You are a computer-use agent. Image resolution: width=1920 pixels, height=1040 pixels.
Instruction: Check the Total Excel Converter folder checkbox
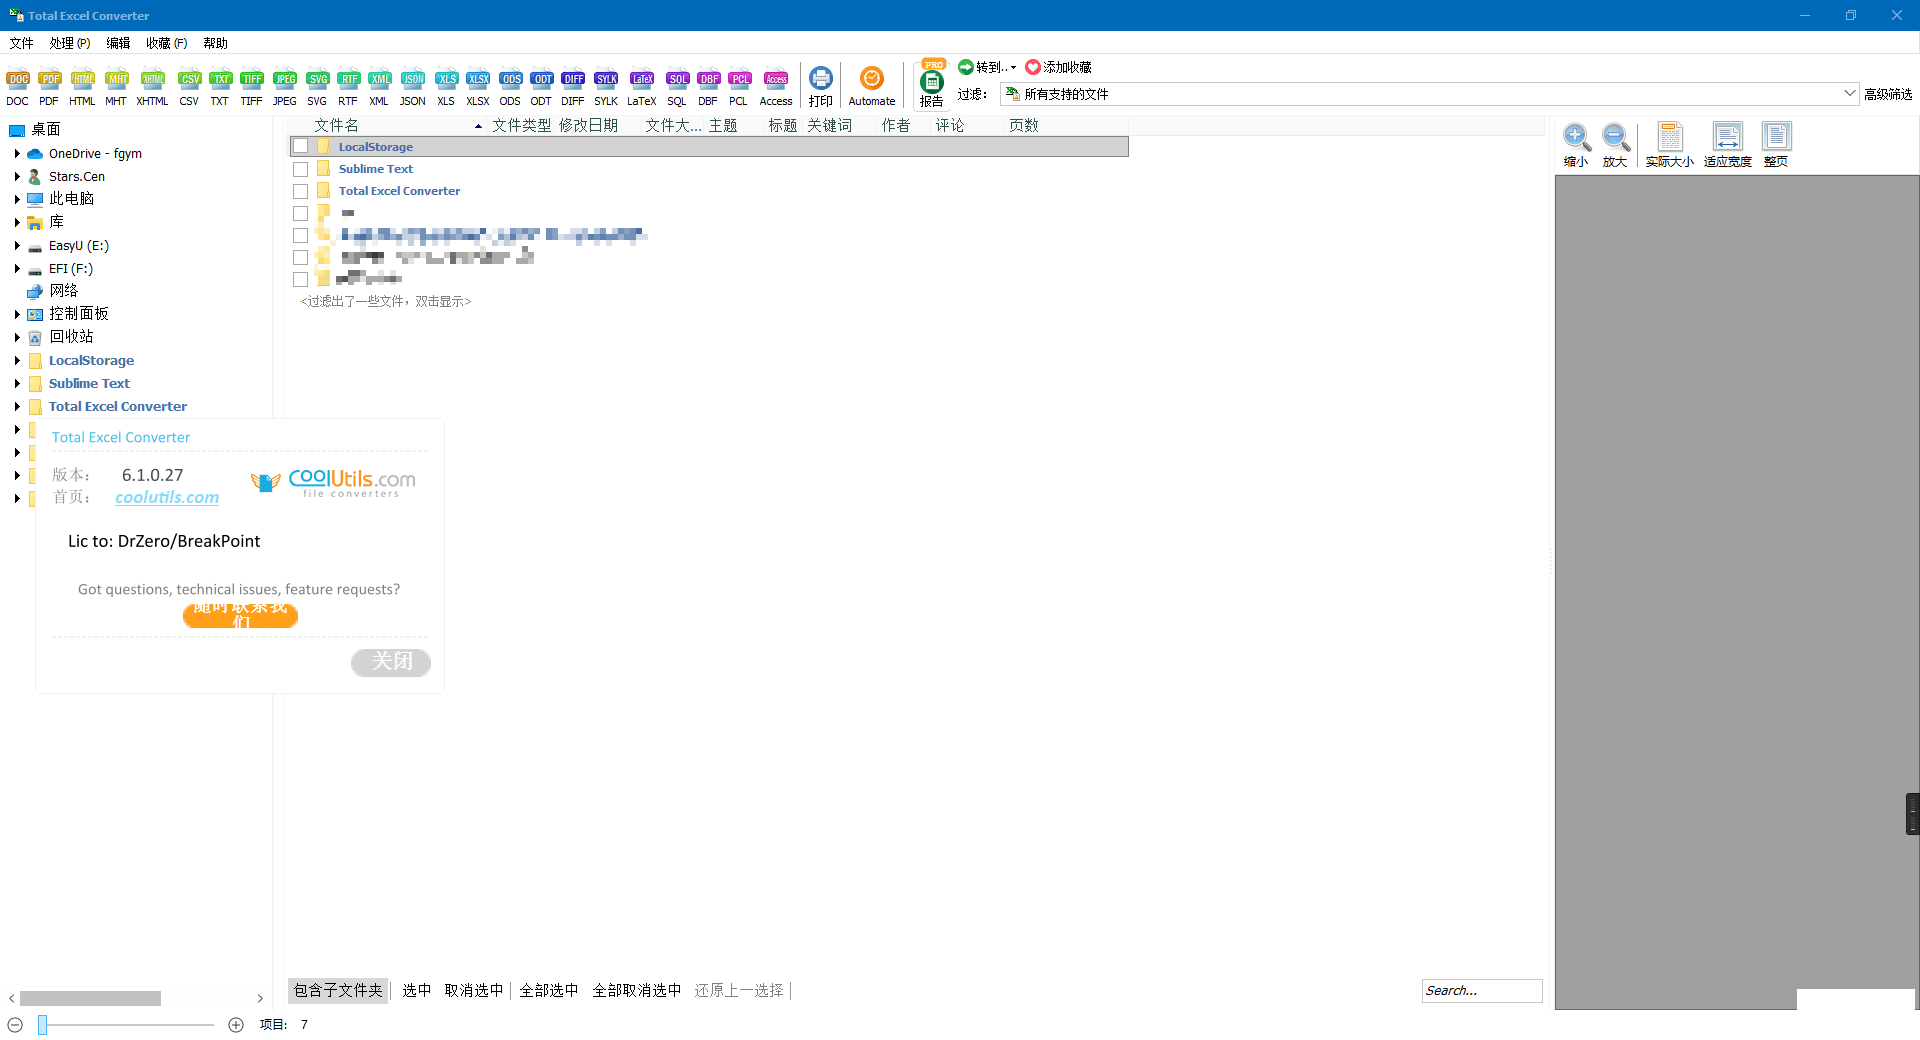pos(300,191)
